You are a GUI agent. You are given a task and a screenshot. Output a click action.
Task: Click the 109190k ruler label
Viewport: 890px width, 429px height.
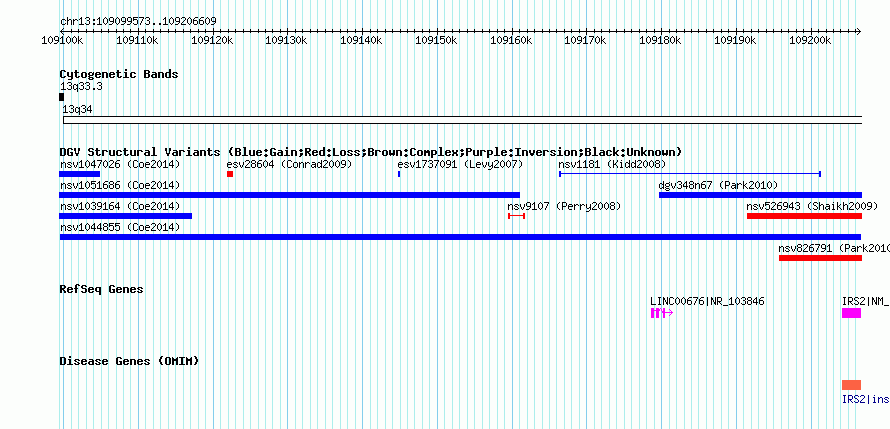pyautogui.click(x=735, y=40)
